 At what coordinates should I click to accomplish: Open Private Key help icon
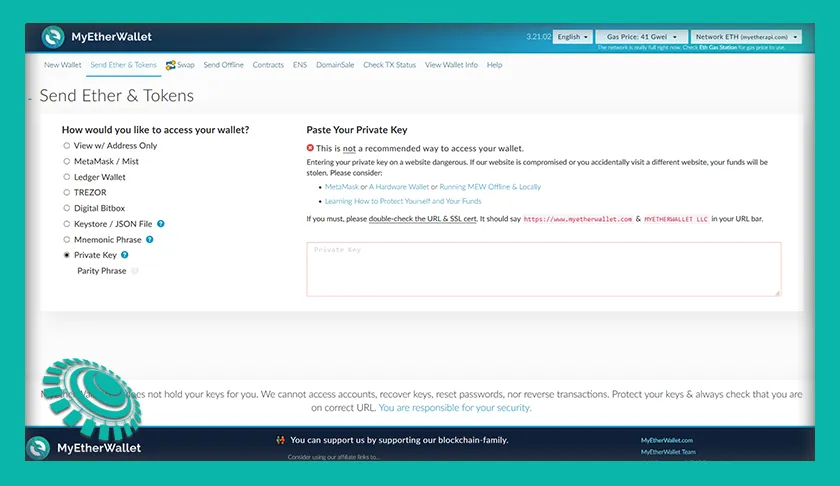[124, 255]
